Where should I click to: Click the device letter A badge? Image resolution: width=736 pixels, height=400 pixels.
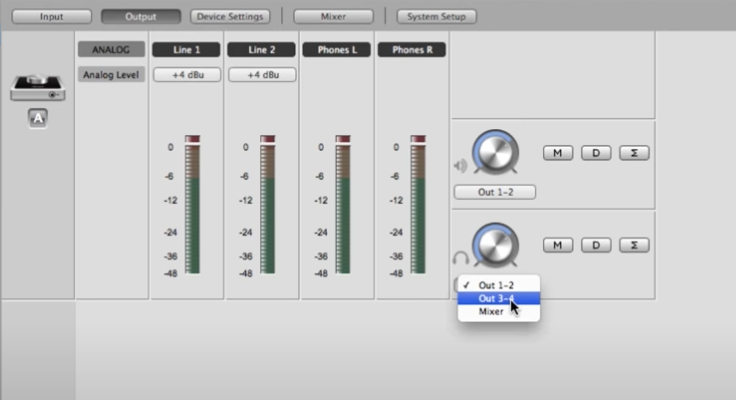coord(38,118)
